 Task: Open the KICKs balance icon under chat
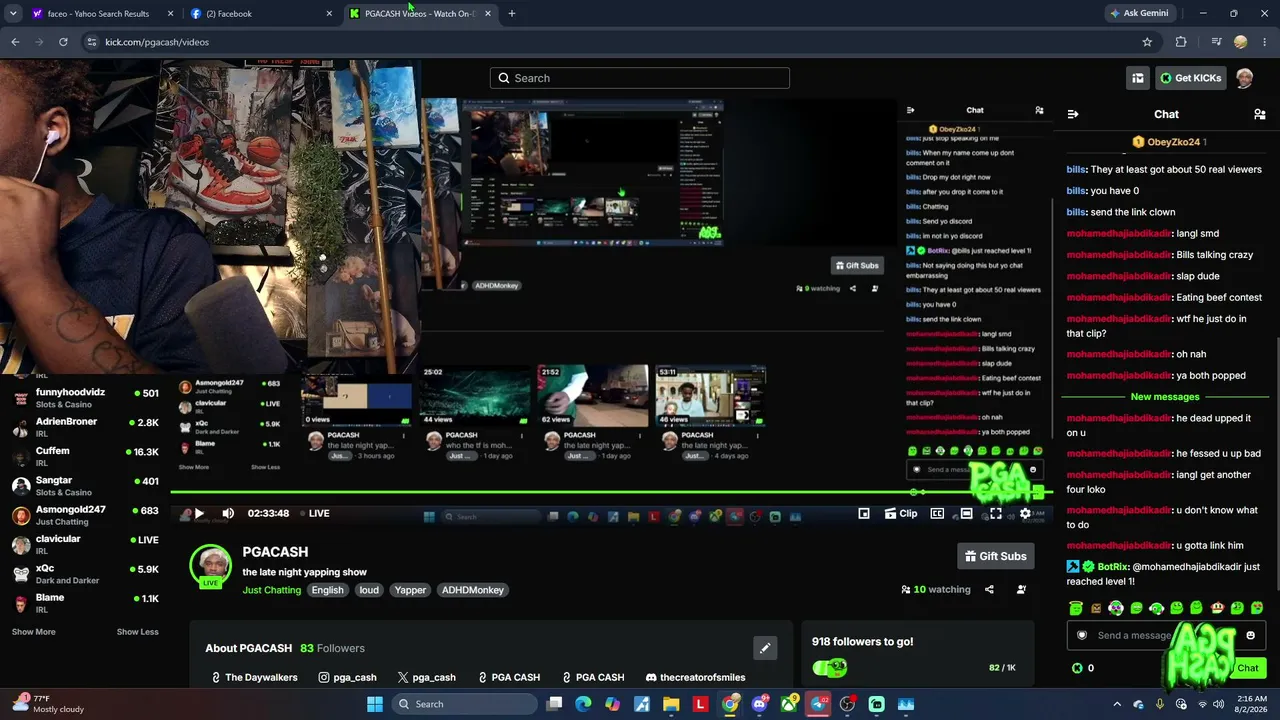pos(1077,668)
